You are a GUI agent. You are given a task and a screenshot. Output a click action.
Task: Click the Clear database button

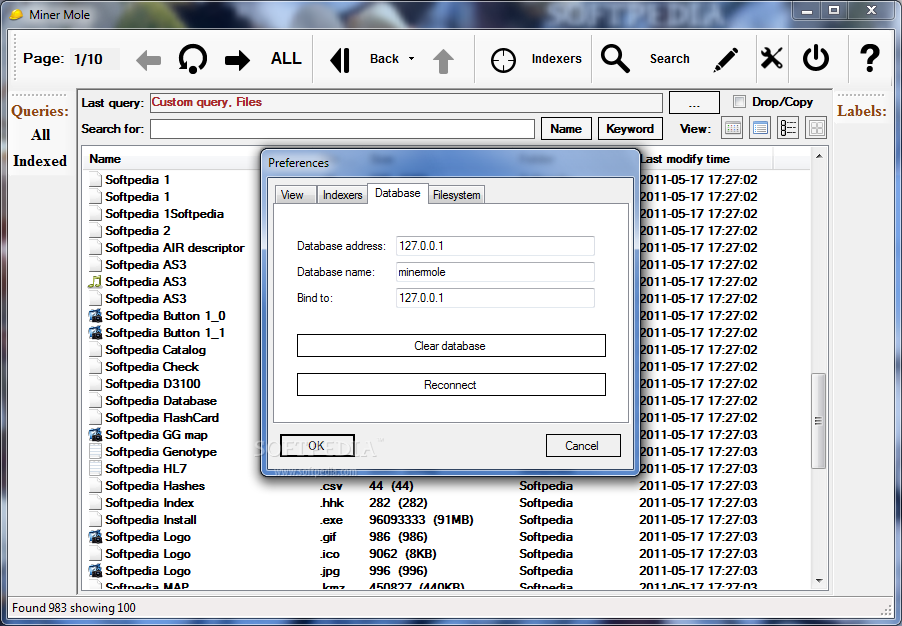(x=451, y=346)
